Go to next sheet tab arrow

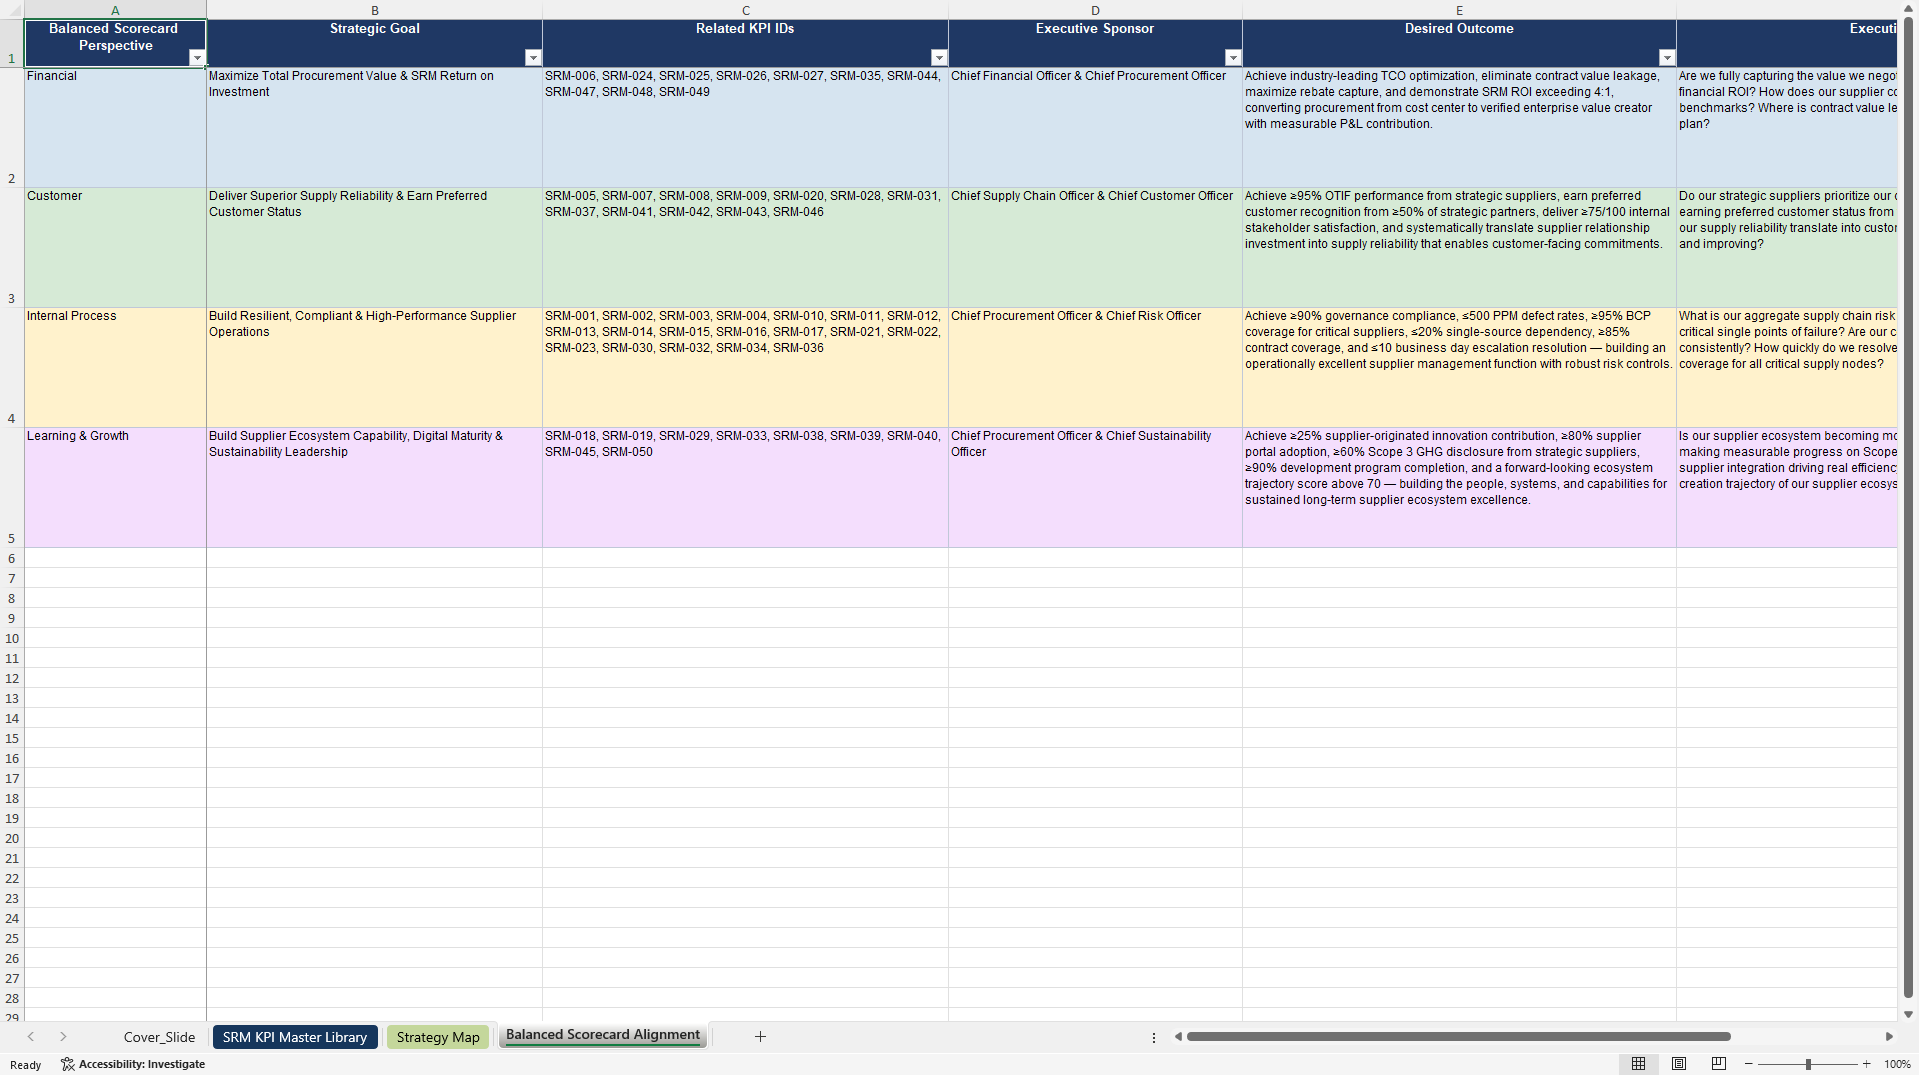click(x=63, y=1037)
